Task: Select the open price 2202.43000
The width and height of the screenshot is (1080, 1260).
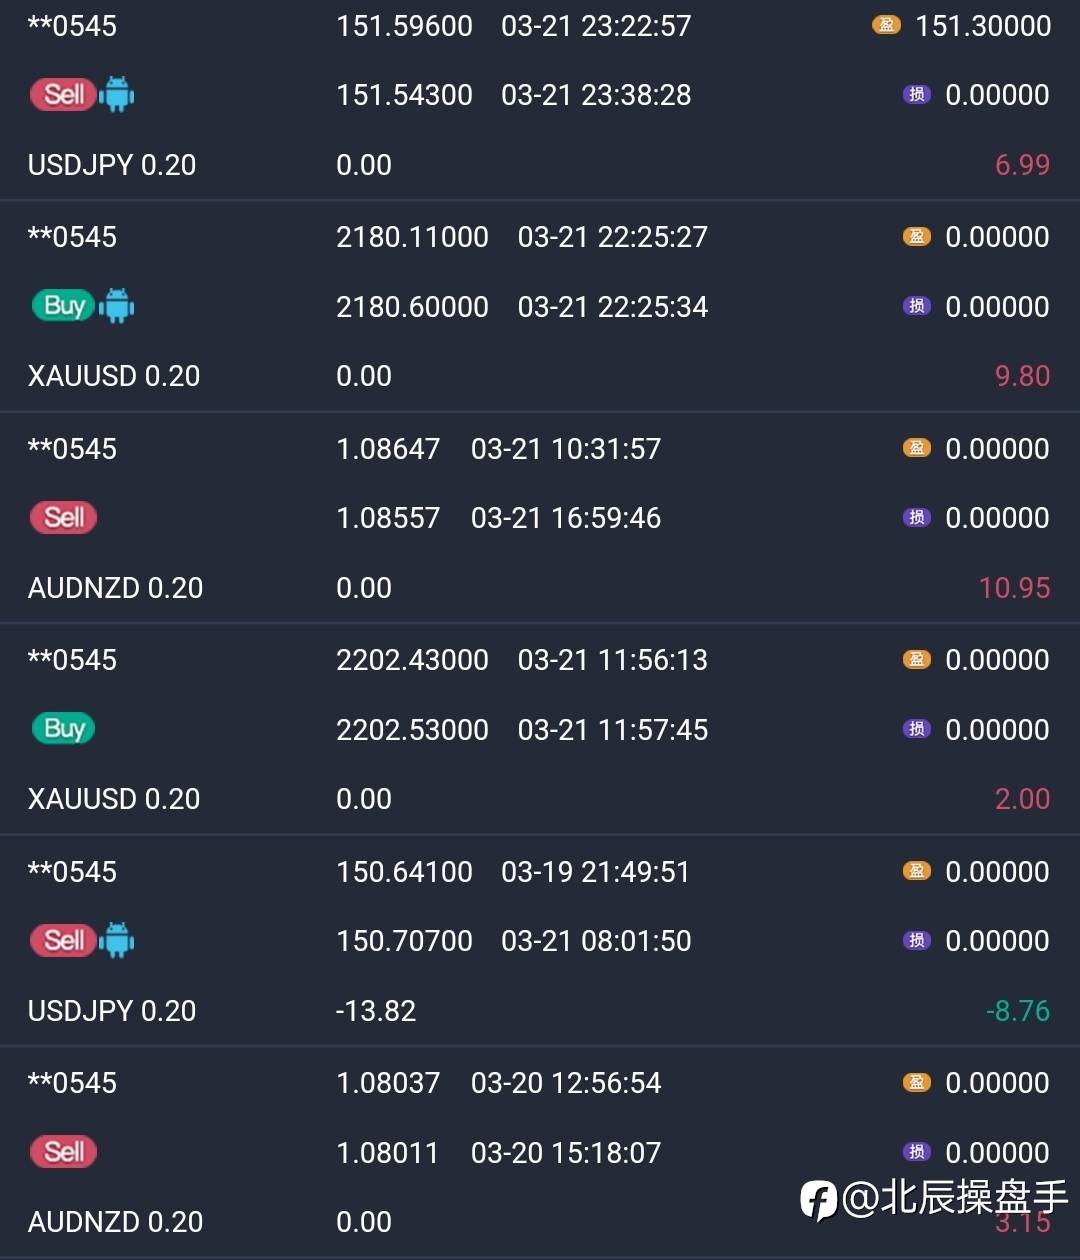Action: 412,660
